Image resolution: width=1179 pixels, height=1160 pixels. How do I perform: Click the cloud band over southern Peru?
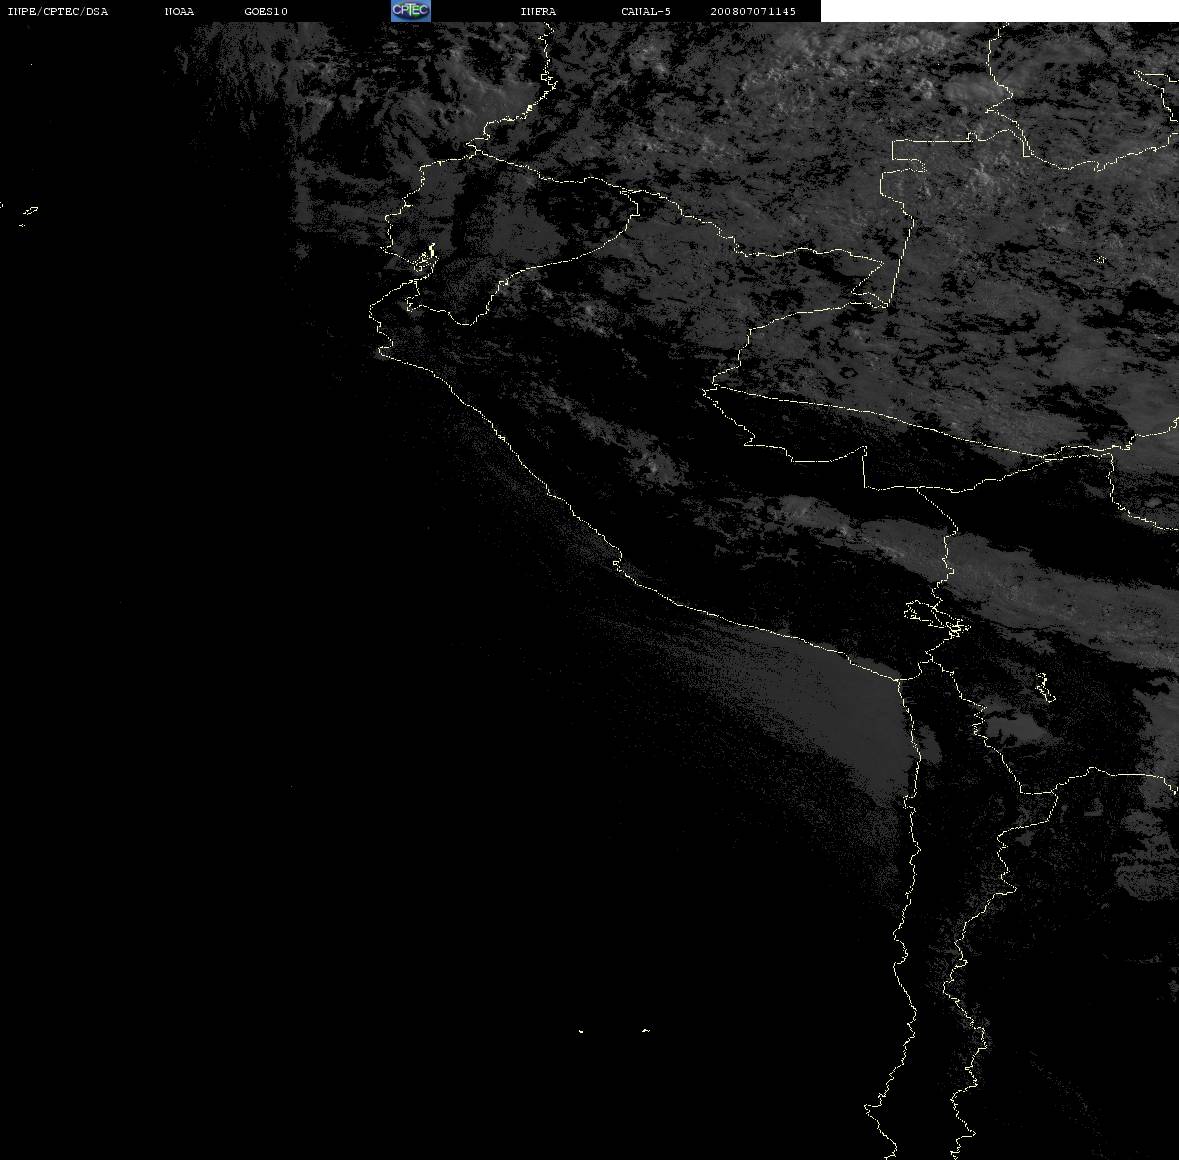click(x=865, y=530)
